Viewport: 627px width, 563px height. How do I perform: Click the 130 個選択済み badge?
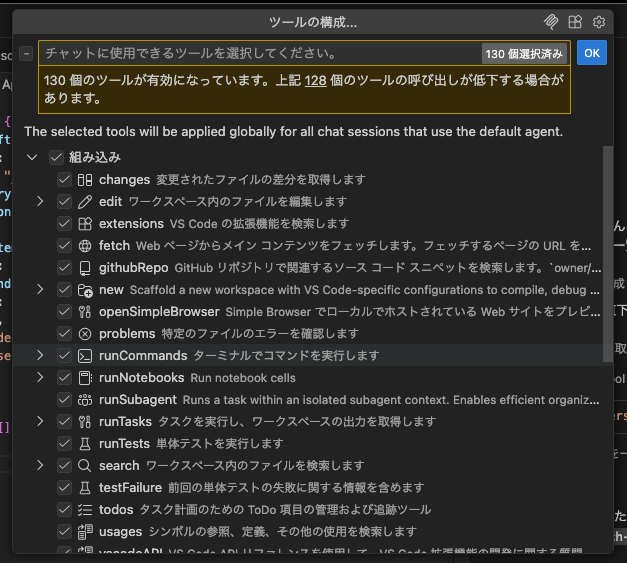[x=524, y=54]
